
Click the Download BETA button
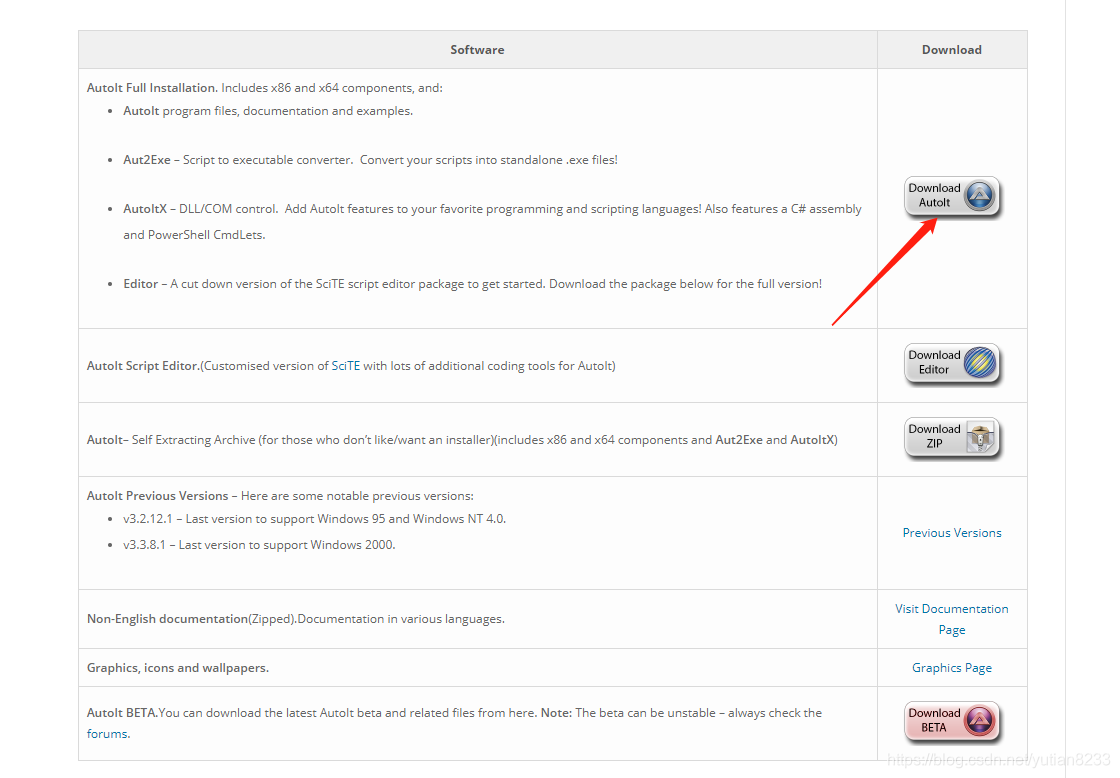[951, 721]
